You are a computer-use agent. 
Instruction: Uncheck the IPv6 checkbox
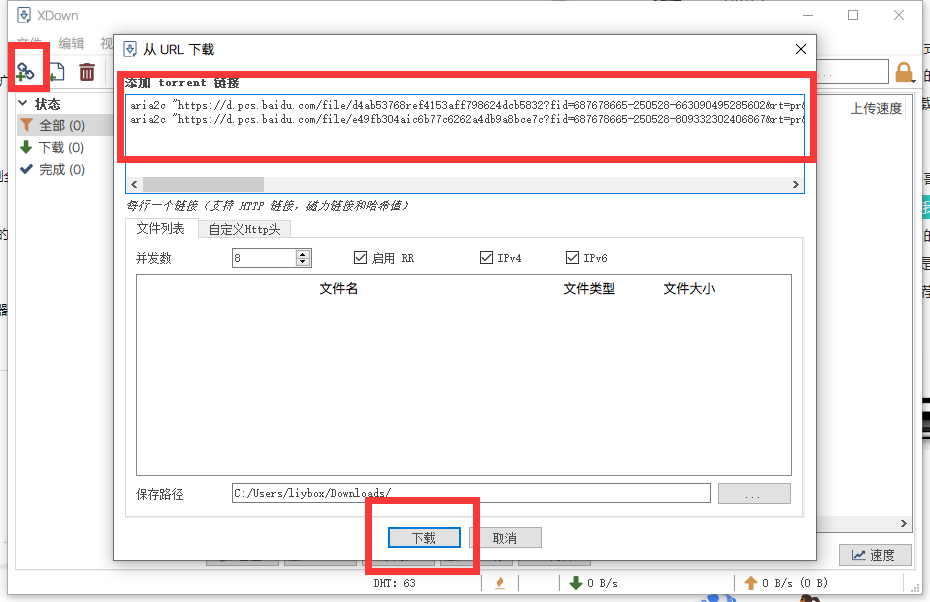point(573,258)
